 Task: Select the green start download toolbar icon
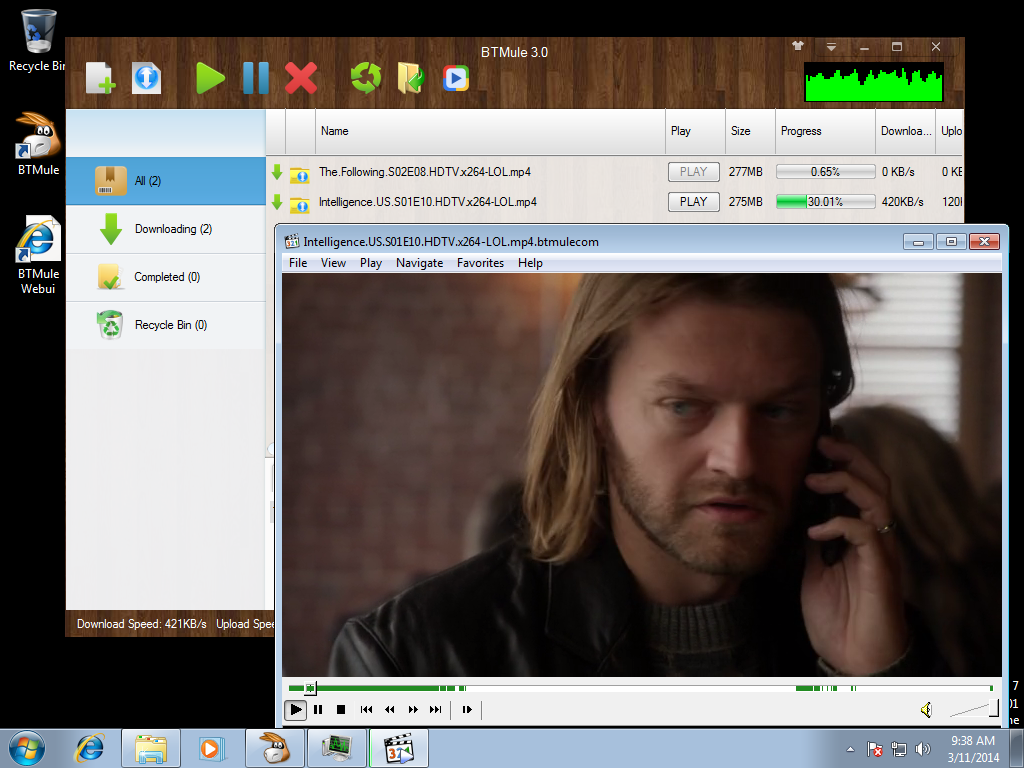point(210,77)
